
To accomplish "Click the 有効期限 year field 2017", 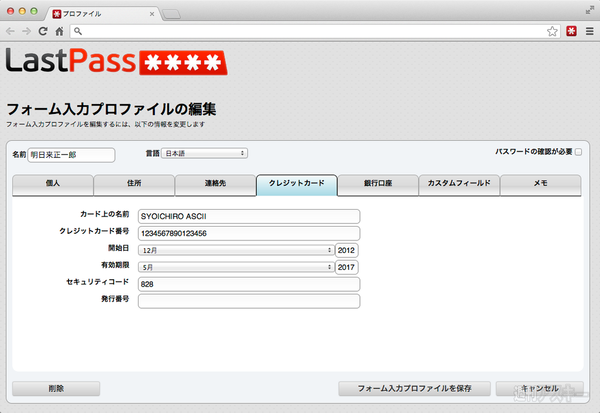I will pyautogui.click(x=347, y=267).
